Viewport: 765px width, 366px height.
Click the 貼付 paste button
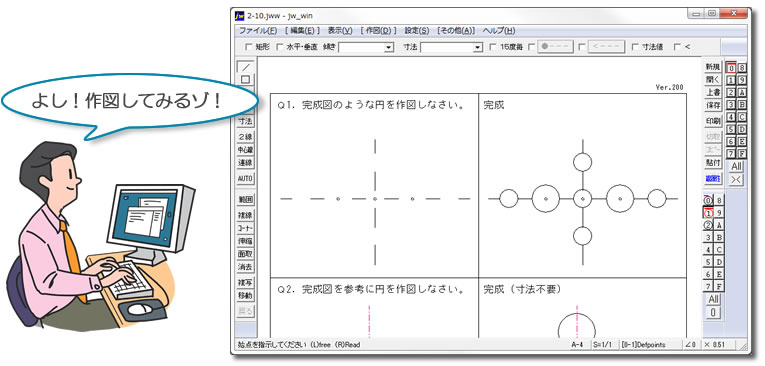pyautogui.click(x=713, y=163)
